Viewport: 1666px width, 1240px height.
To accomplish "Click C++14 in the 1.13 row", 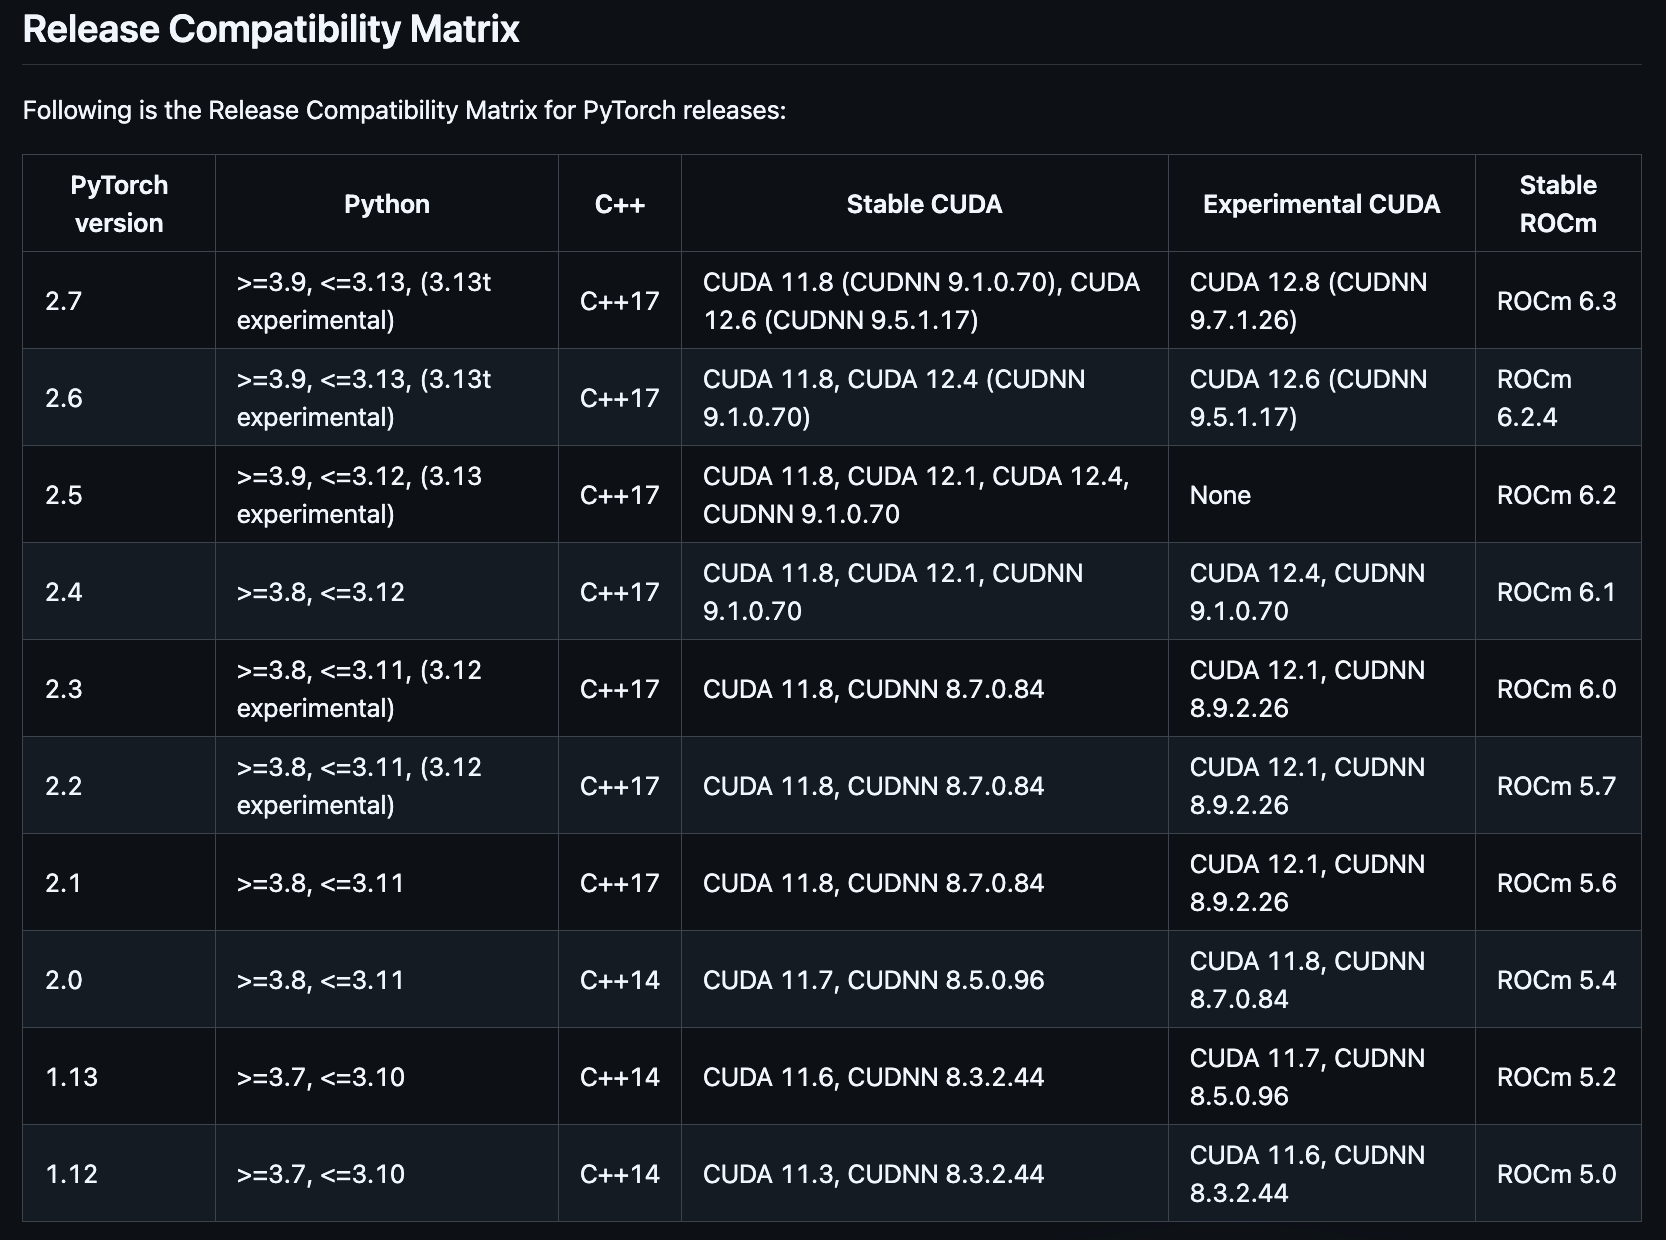I will click(x=620, y=1077).
